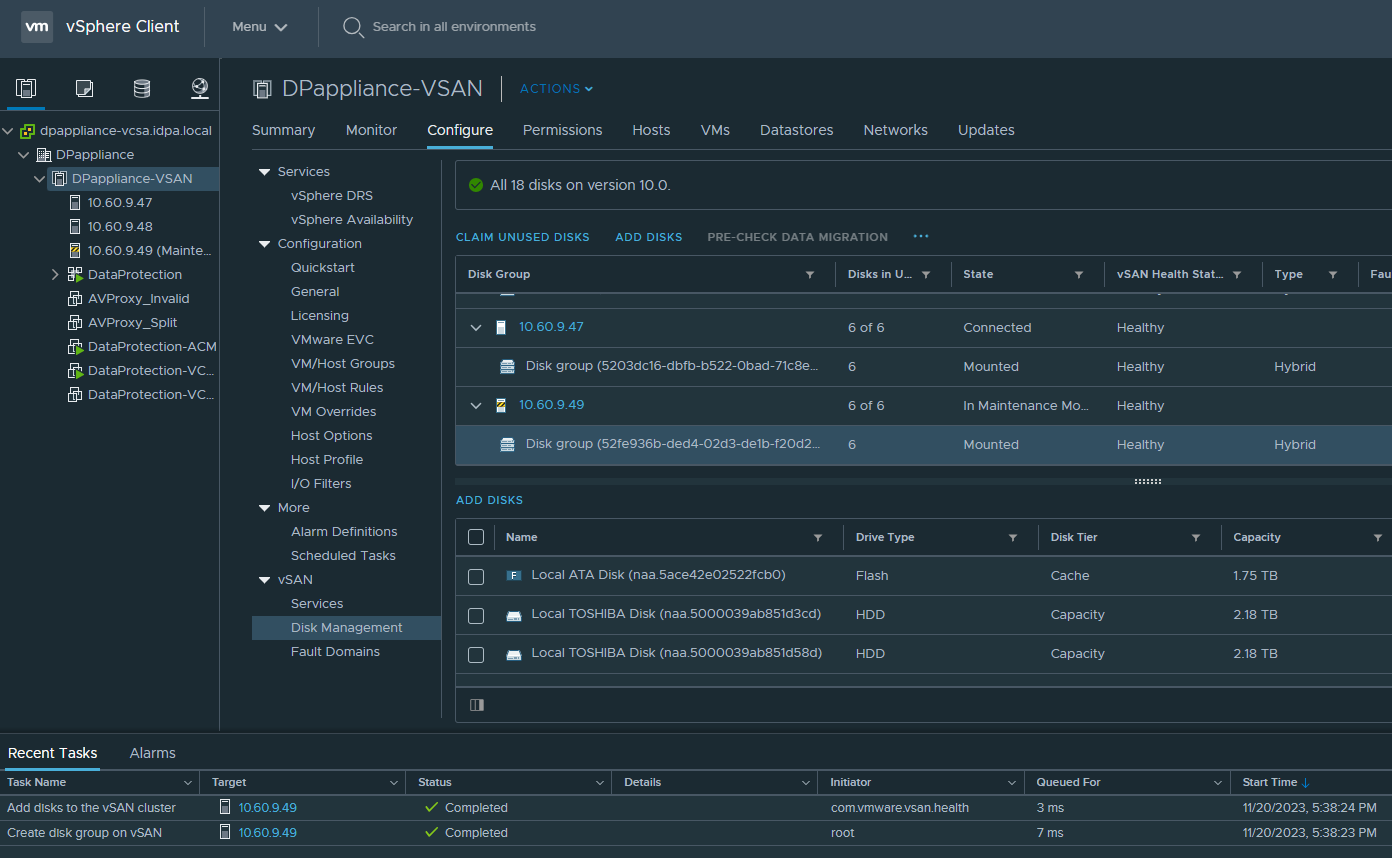Image resolution: width=1392 pixels, height=858 pixels.
Task: Click the search magnifier icon
Action: coord(352,27)
